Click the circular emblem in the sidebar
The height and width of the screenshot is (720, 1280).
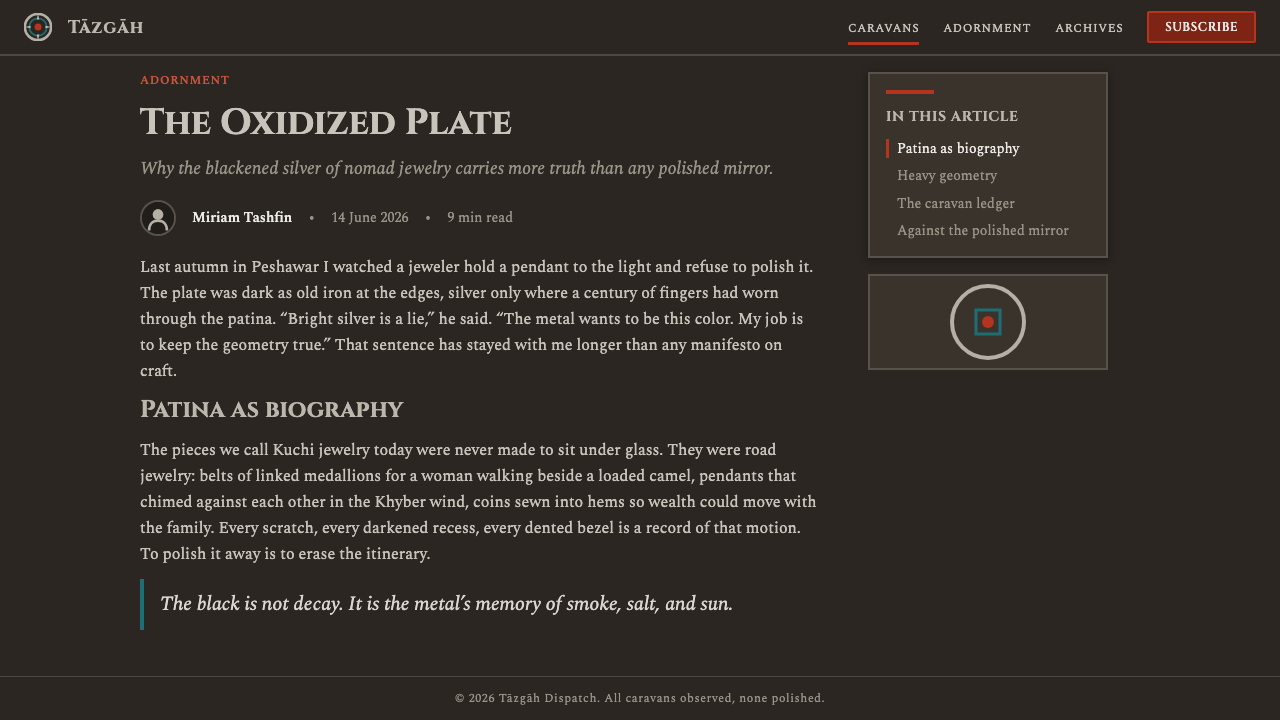point(988,322)
